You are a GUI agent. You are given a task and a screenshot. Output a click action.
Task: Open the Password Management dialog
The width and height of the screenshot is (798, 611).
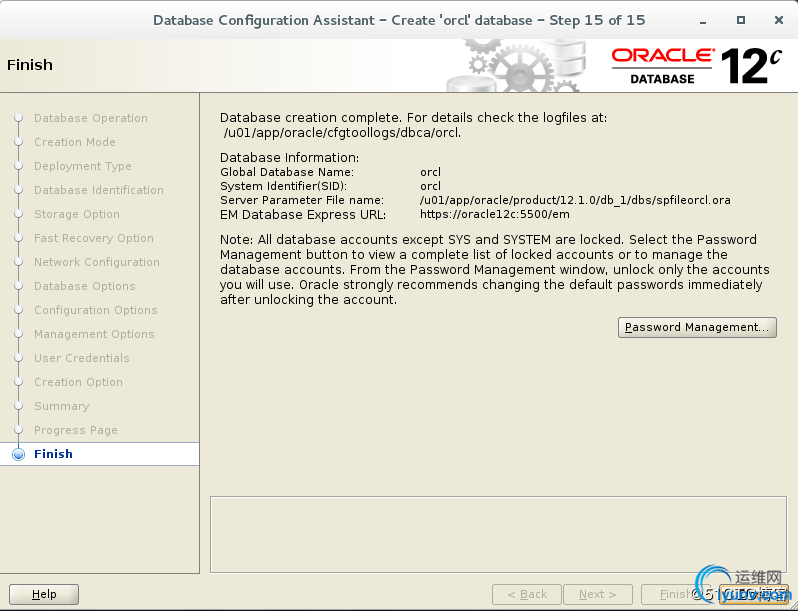pos(697,327)
